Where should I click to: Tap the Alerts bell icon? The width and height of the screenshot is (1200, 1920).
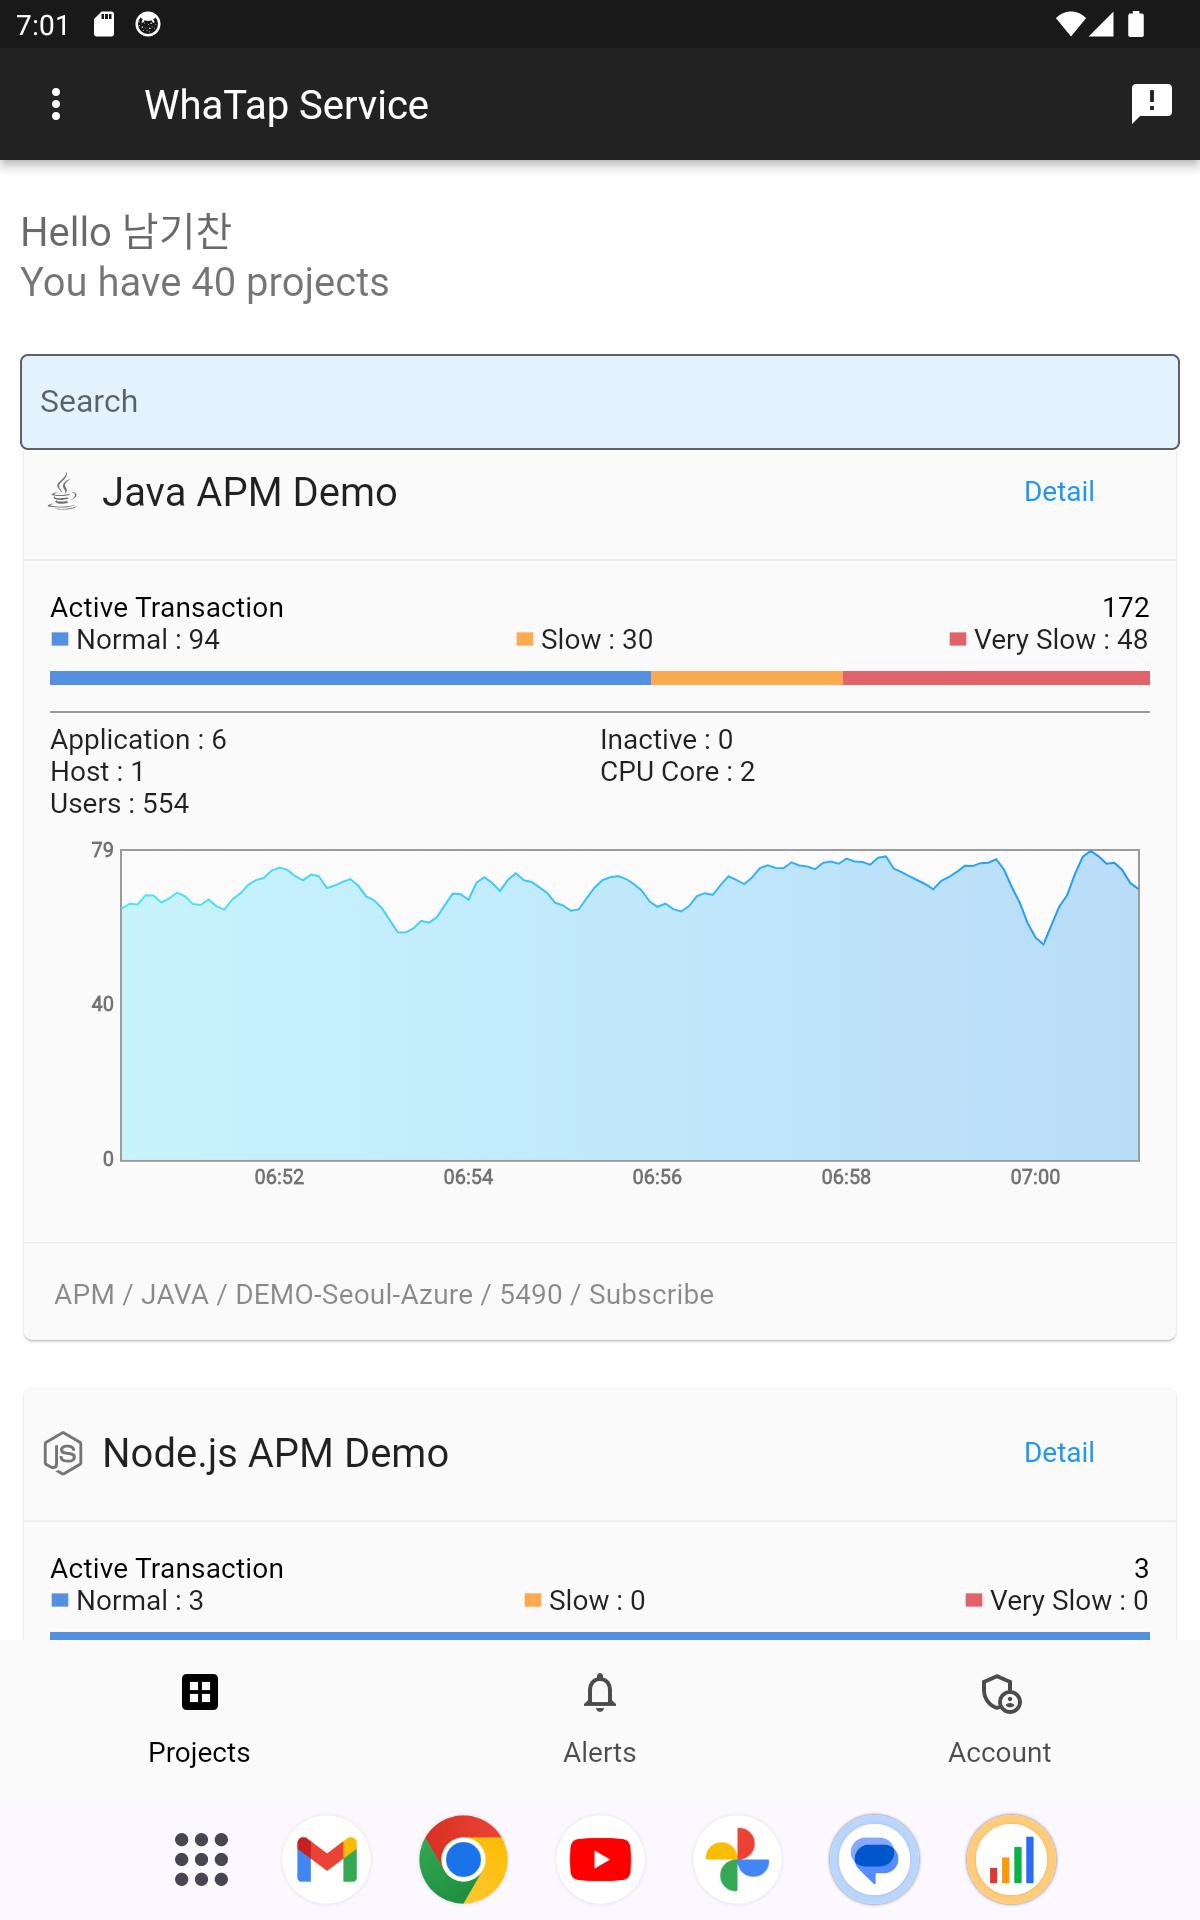(600, 1692)
